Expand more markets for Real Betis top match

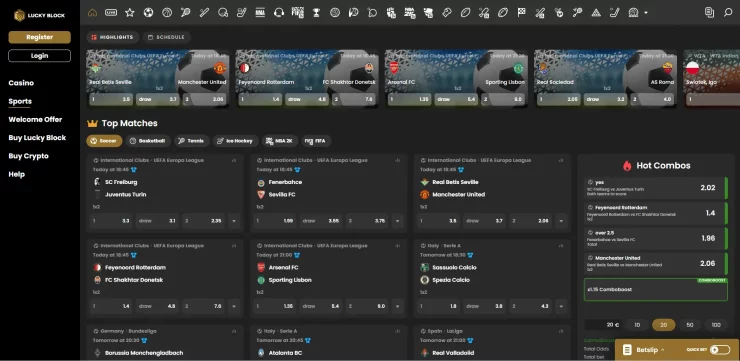[x=561, y=221]
